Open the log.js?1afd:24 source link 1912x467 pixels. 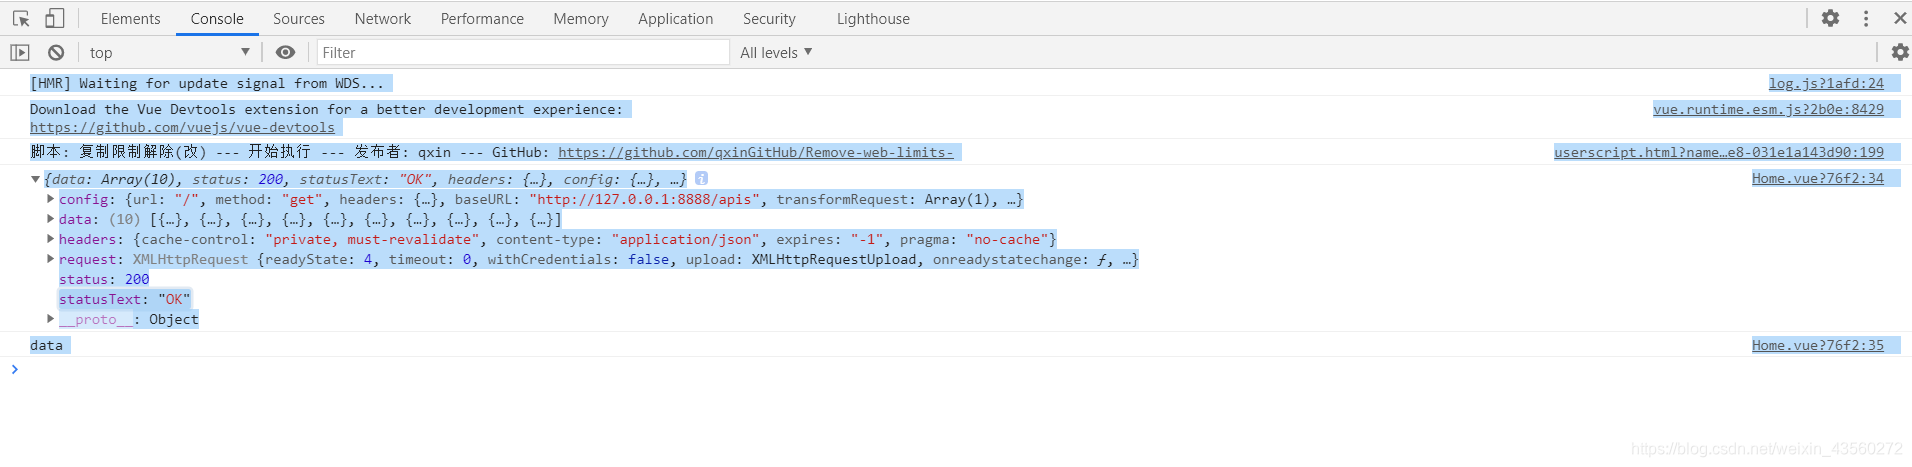click(x=1826, y=83)
